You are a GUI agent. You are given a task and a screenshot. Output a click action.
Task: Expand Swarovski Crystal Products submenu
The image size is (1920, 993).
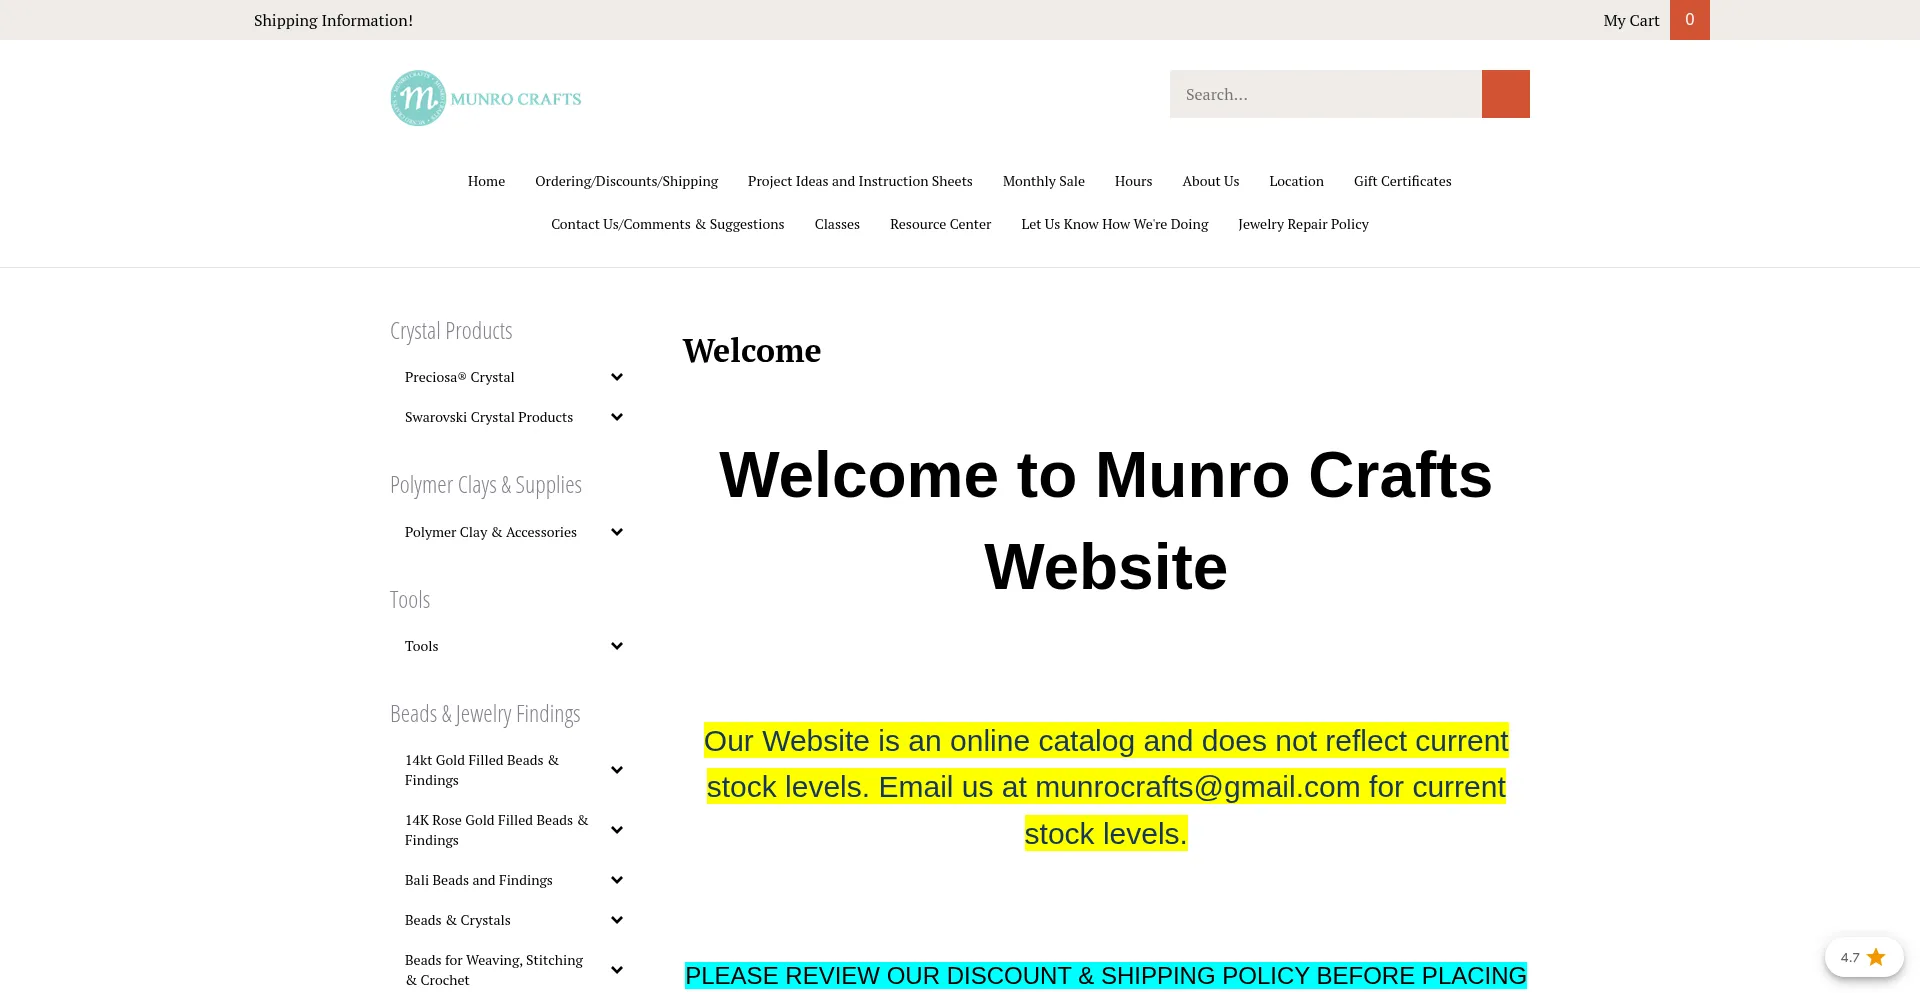coord(617,417)
